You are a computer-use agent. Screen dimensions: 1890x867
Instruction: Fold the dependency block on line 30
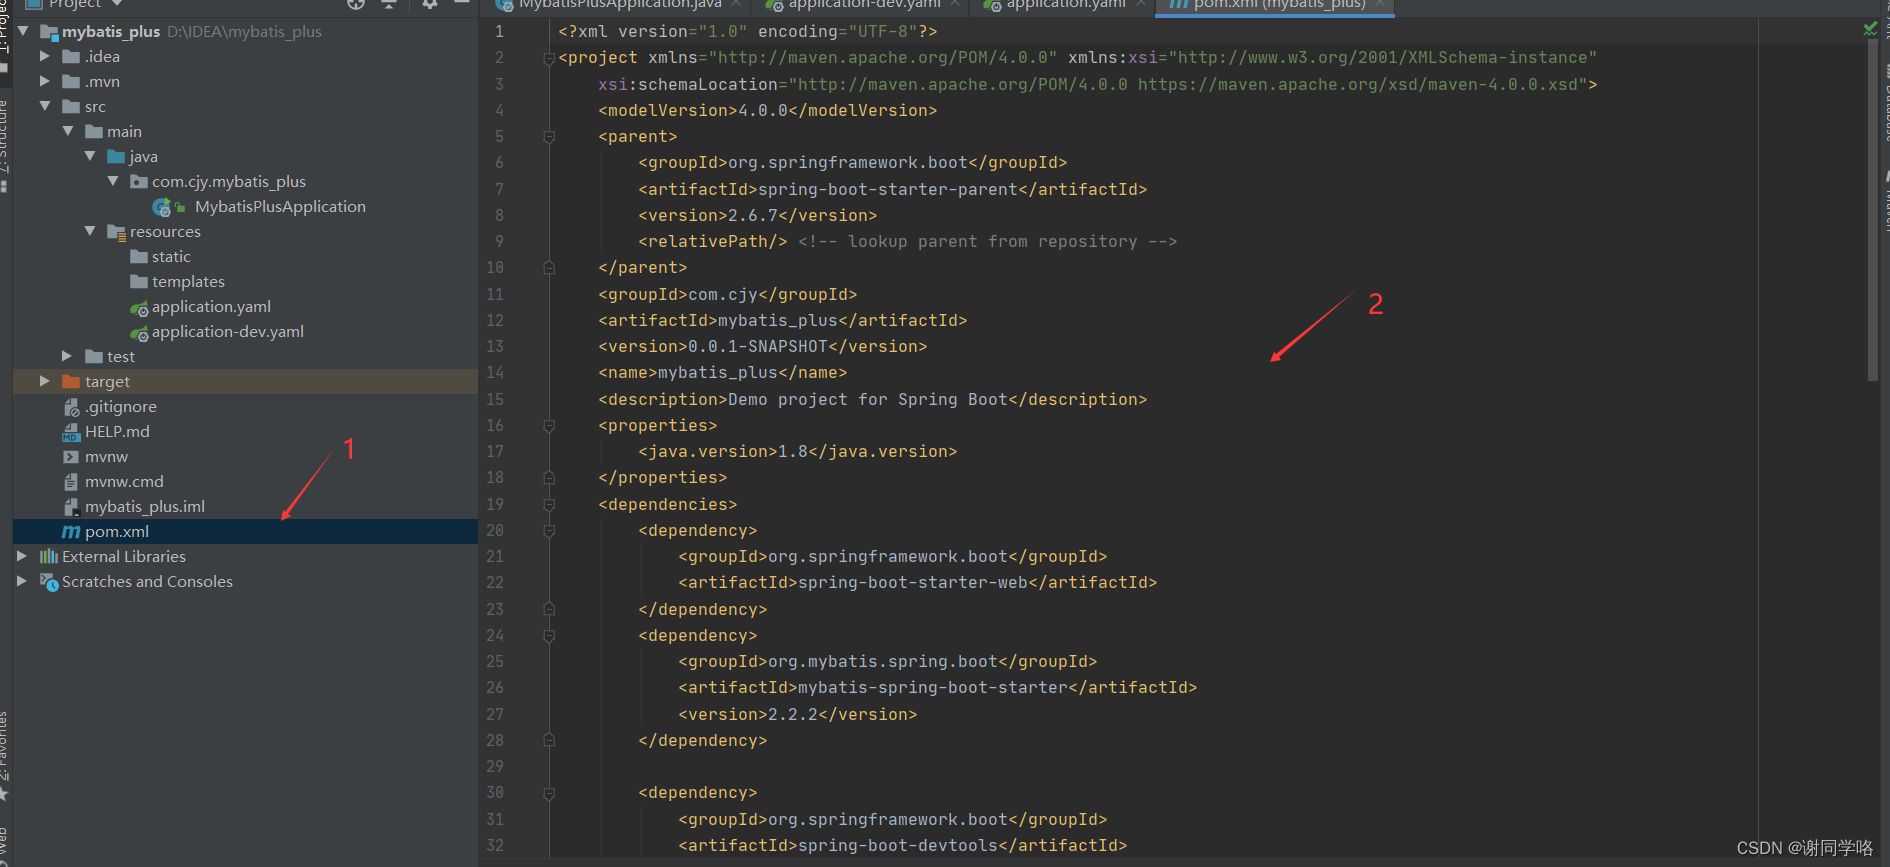tap(549, 794)
